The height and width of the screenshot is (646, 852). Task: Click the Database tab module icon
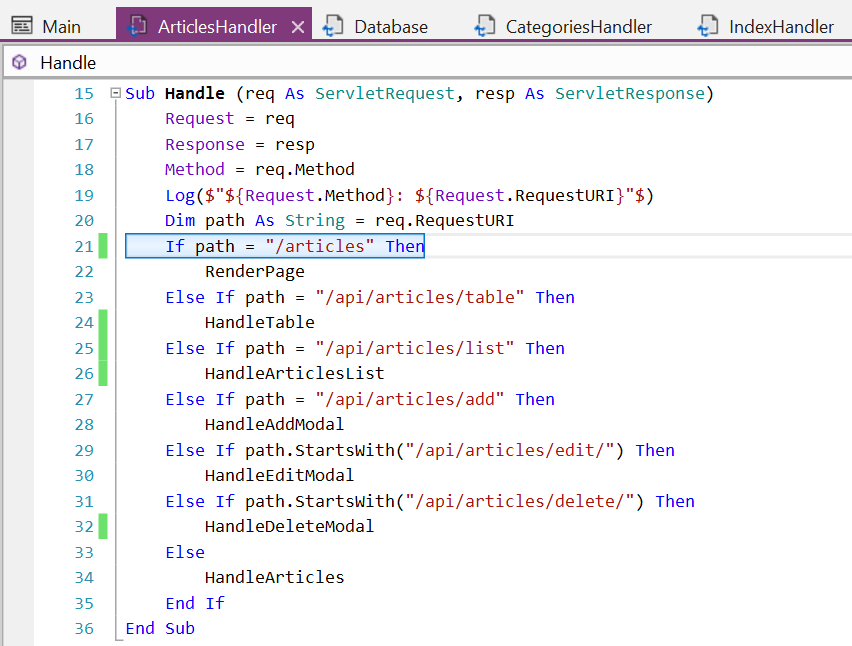coord(333,26)
